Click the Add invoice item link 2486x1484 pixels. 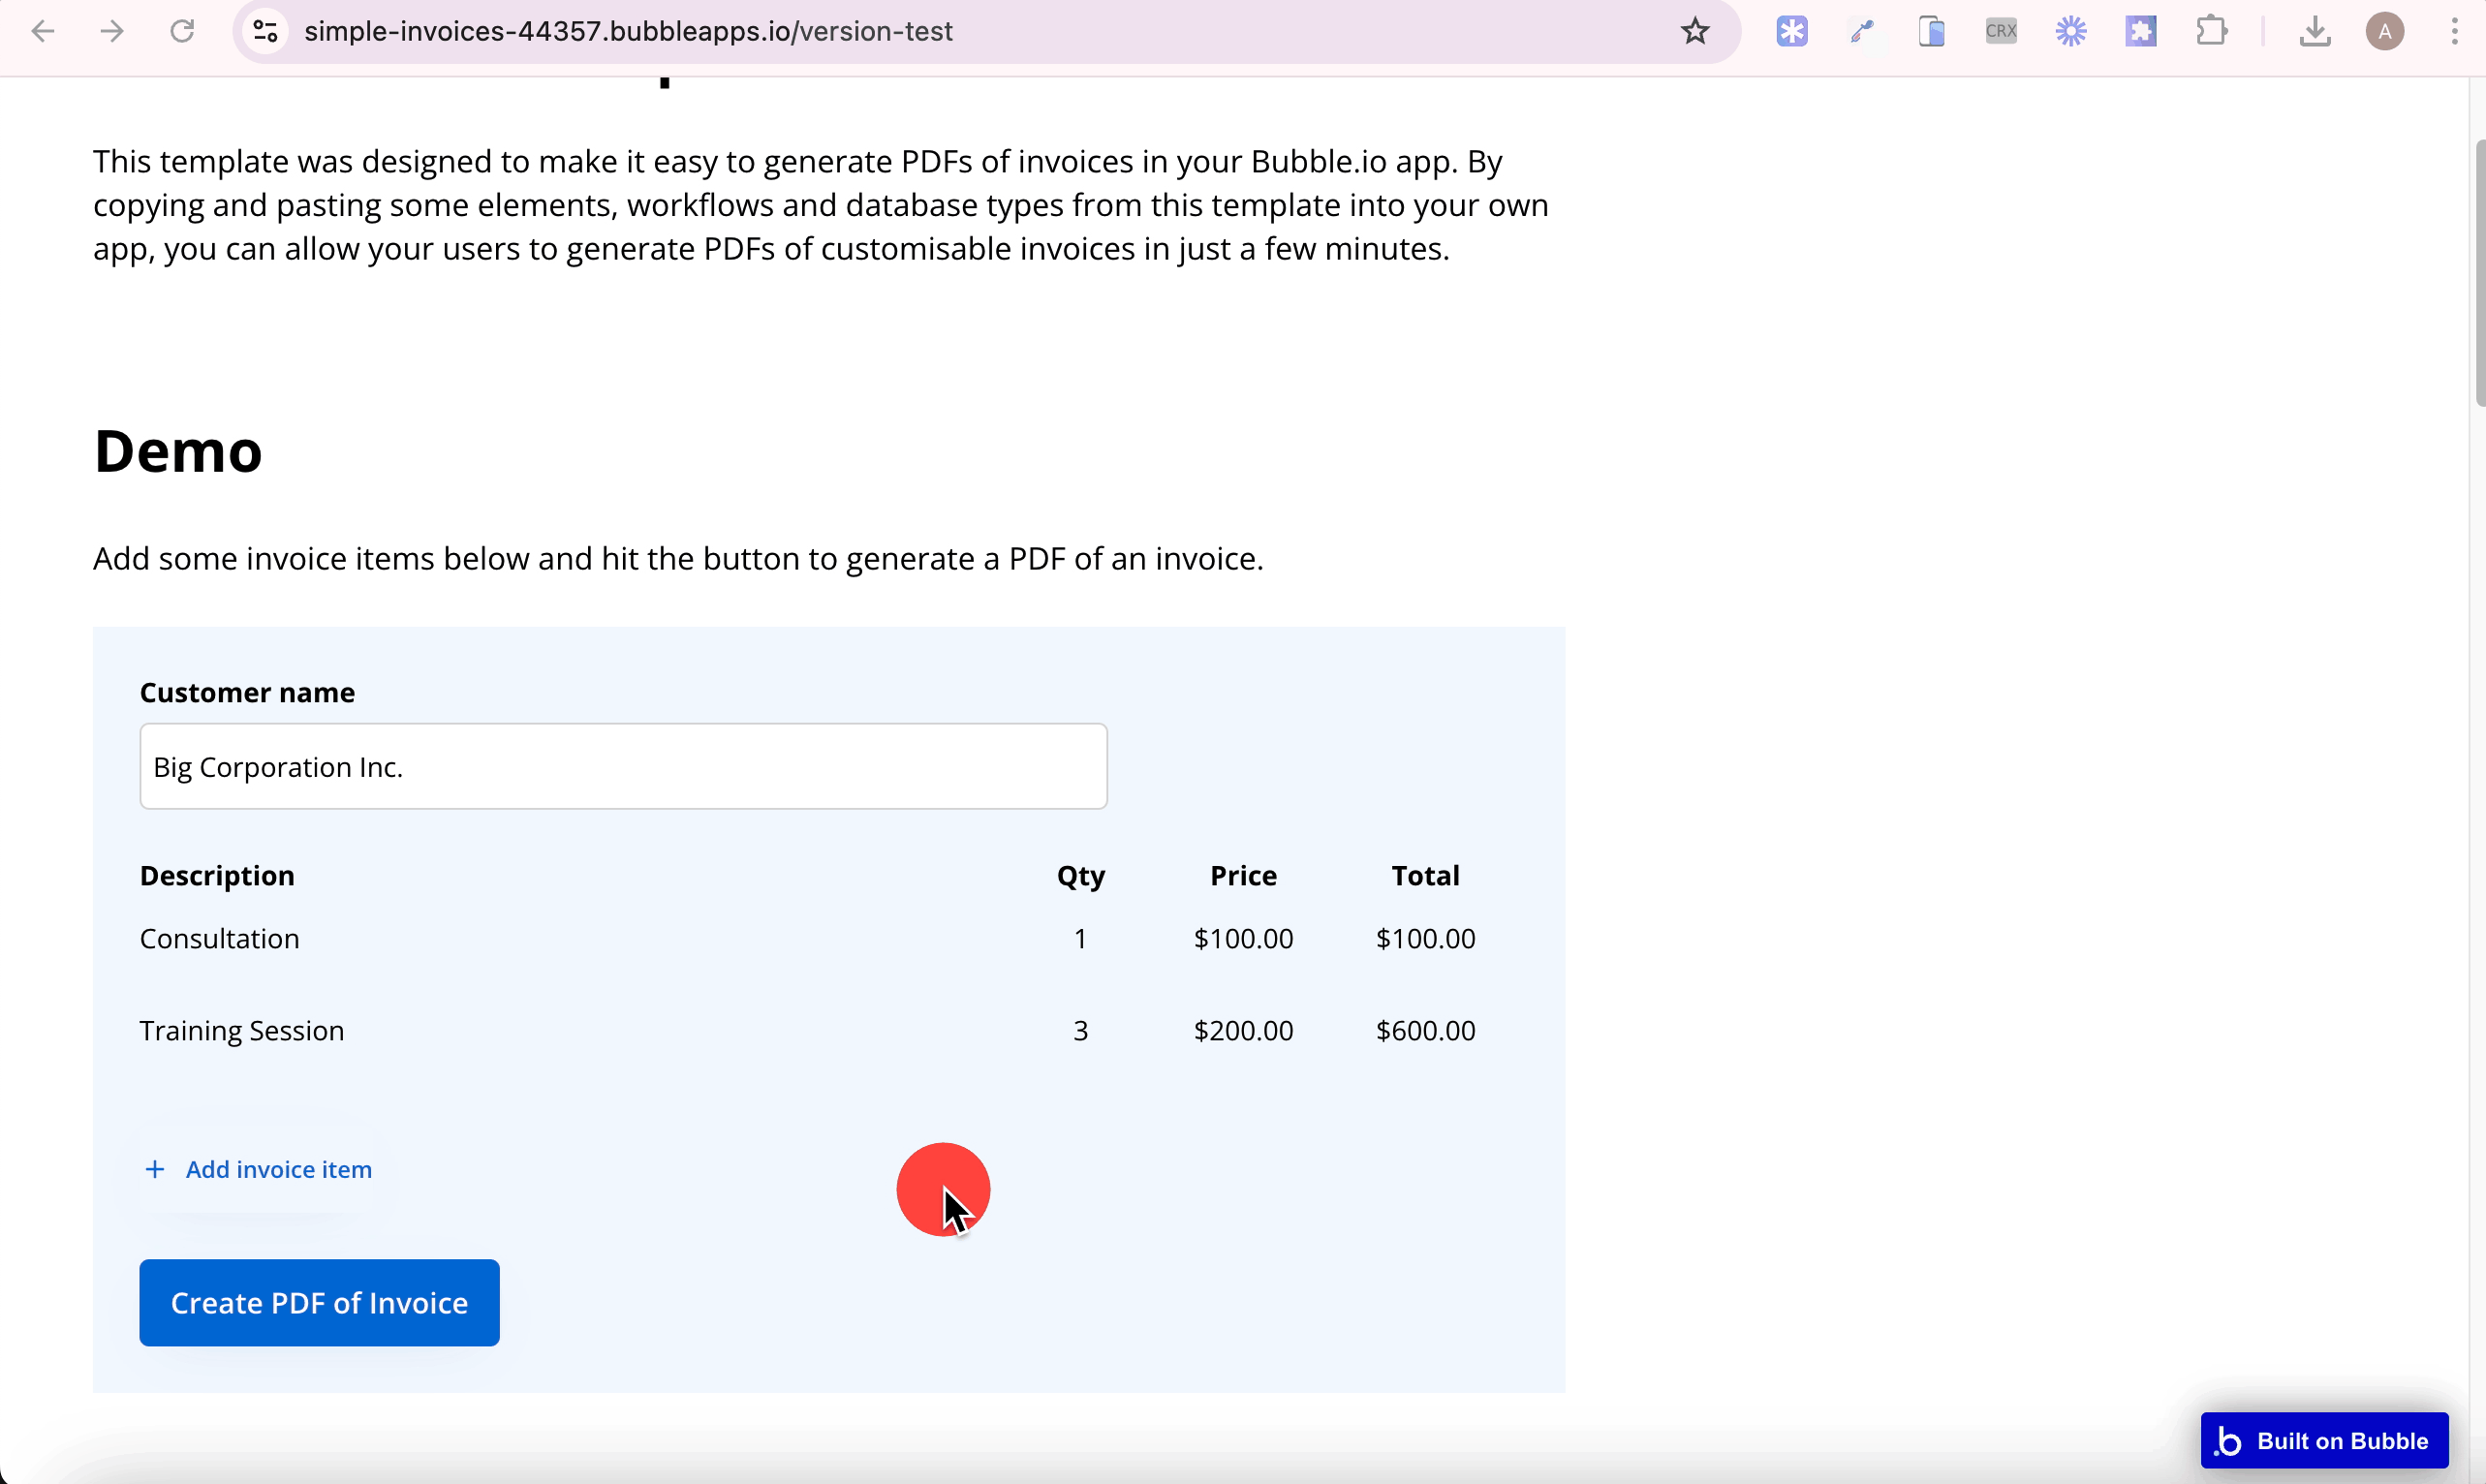tap(278, 1169)
